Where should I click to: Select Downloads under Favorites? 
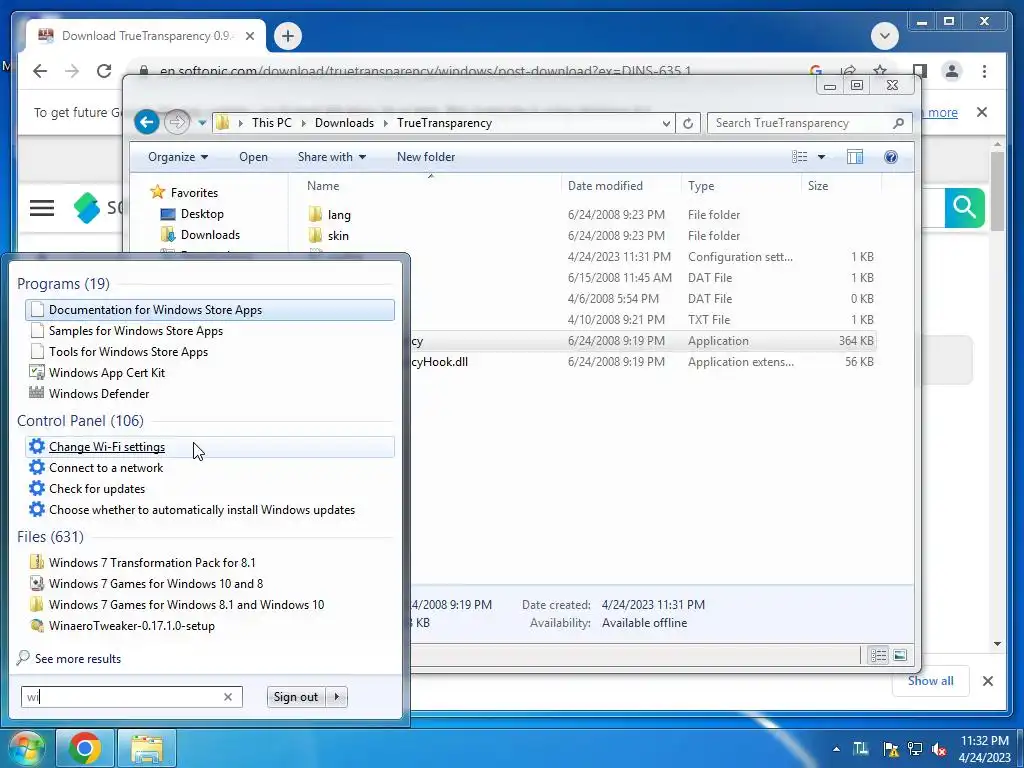point(210,234)
